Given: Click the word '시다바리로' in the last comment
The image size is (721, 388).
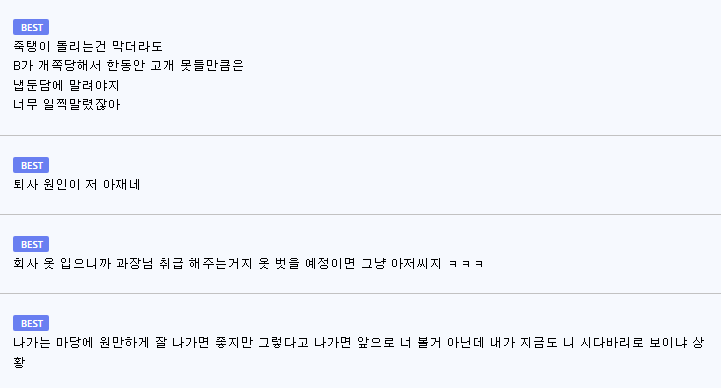Looking at the screenshot, I should (612, 342).
